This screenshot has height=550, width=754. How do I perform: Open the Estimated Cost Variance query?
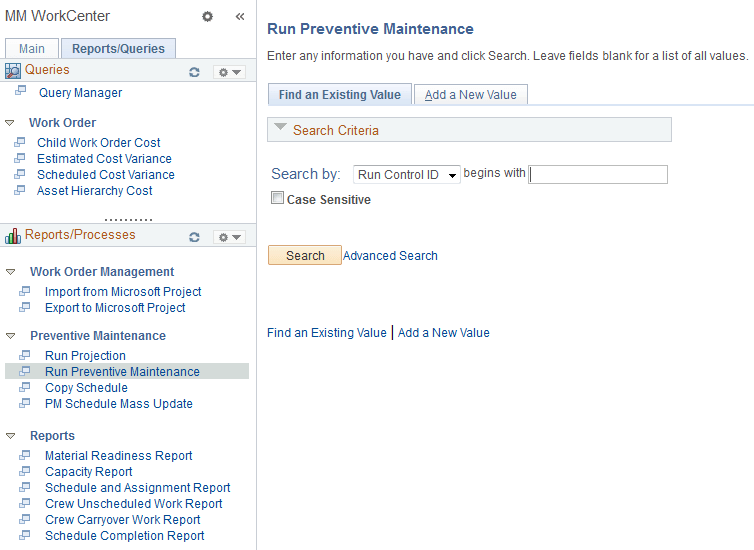point(104,159)
